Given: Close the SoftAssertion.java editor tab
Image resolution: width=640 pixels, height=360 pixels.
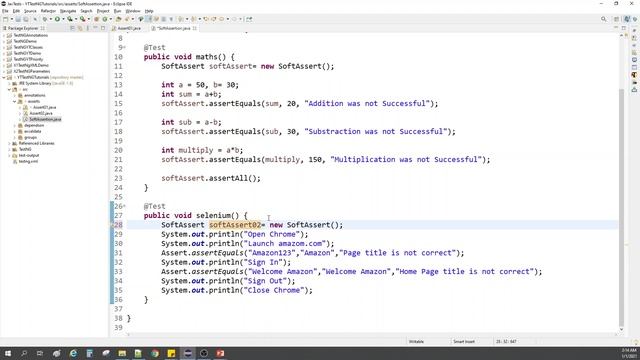Looking at the screenshot, I should (195, 28).
